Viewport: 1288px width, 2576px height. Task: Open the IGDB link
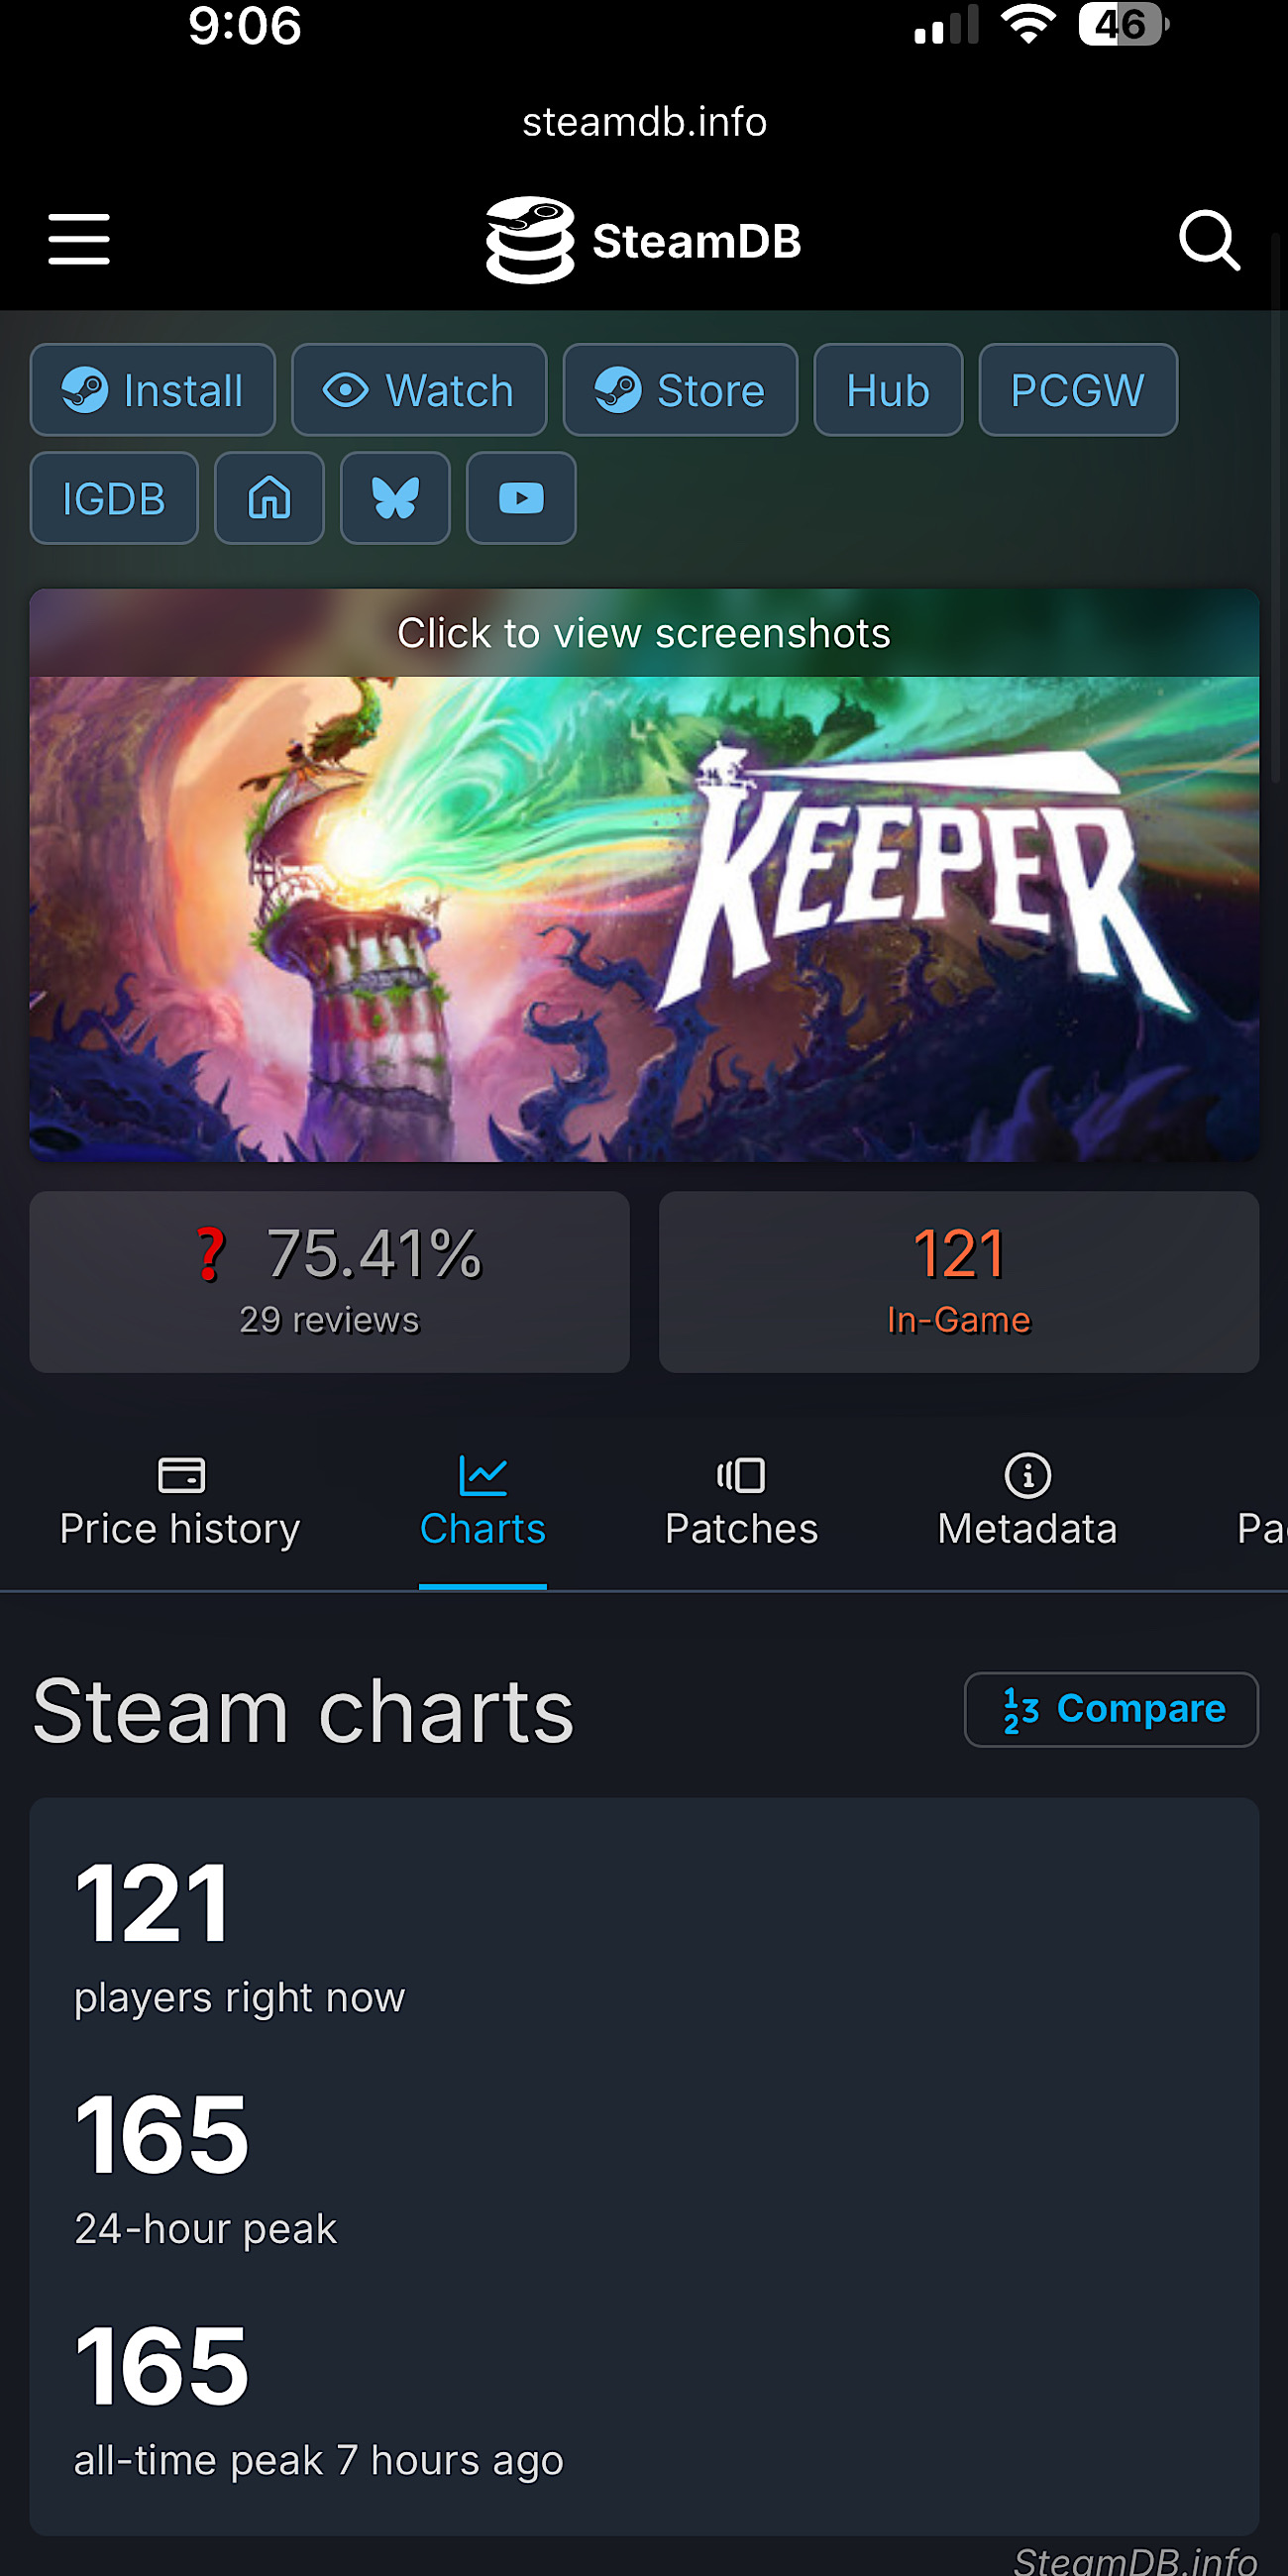pyautogui.click(x=114, y=498)
